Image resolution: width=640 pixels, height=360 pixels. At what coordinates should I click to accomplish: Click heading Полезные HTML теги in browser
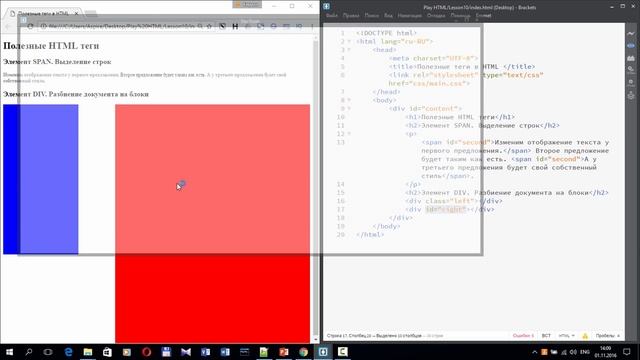point(51,46)
